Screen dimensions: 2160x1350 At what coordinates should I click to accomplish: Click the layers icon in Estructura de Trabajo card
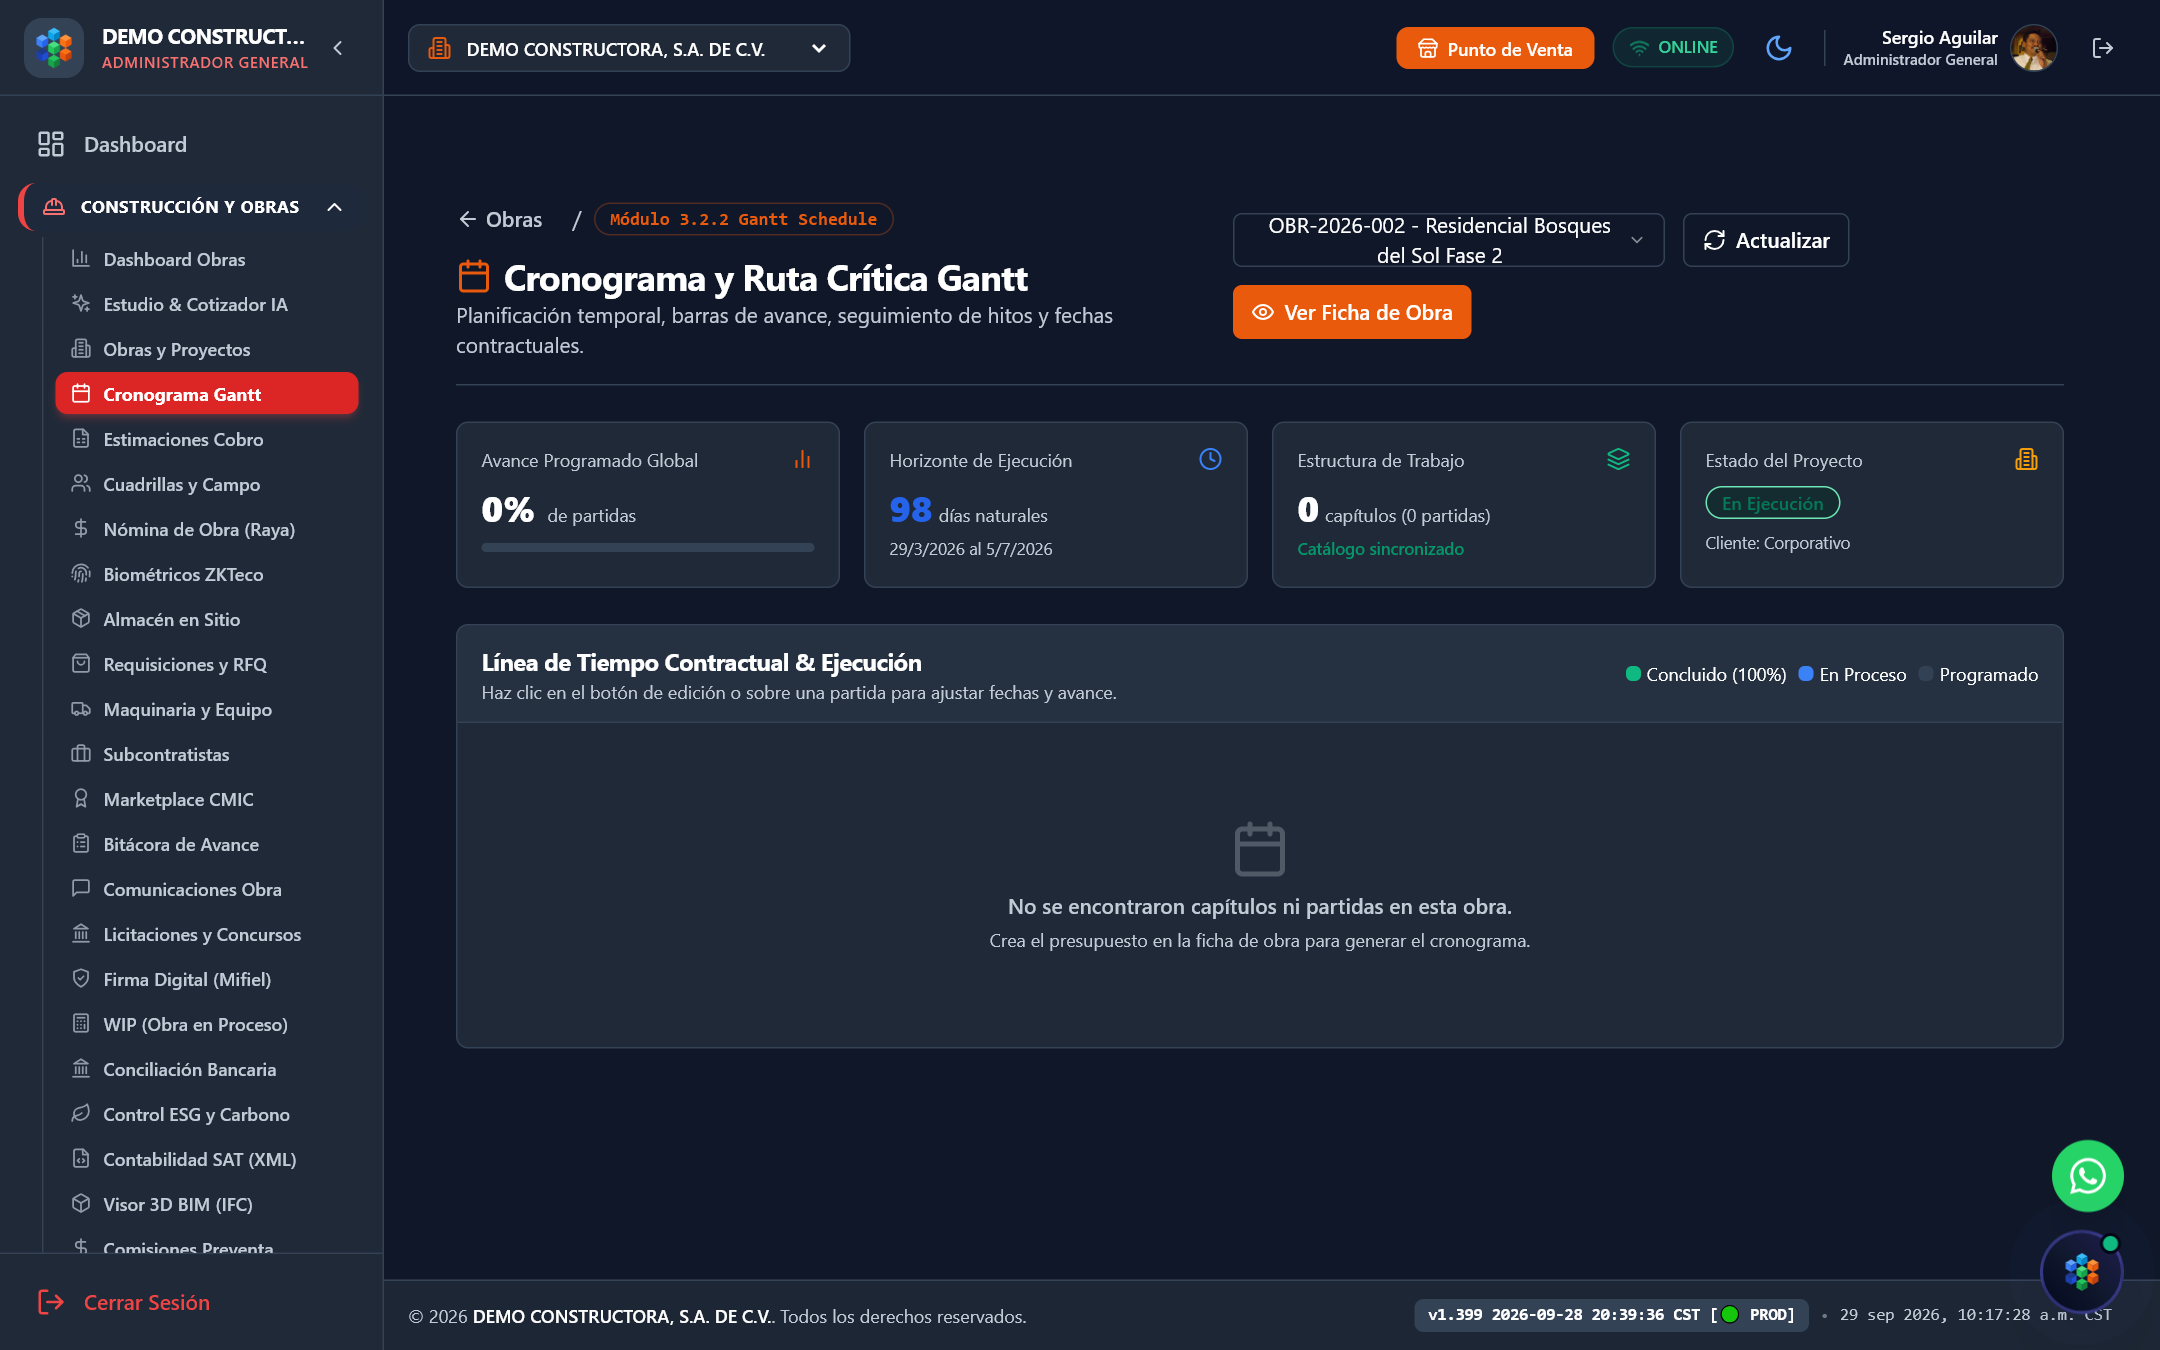pos(1618,459)
